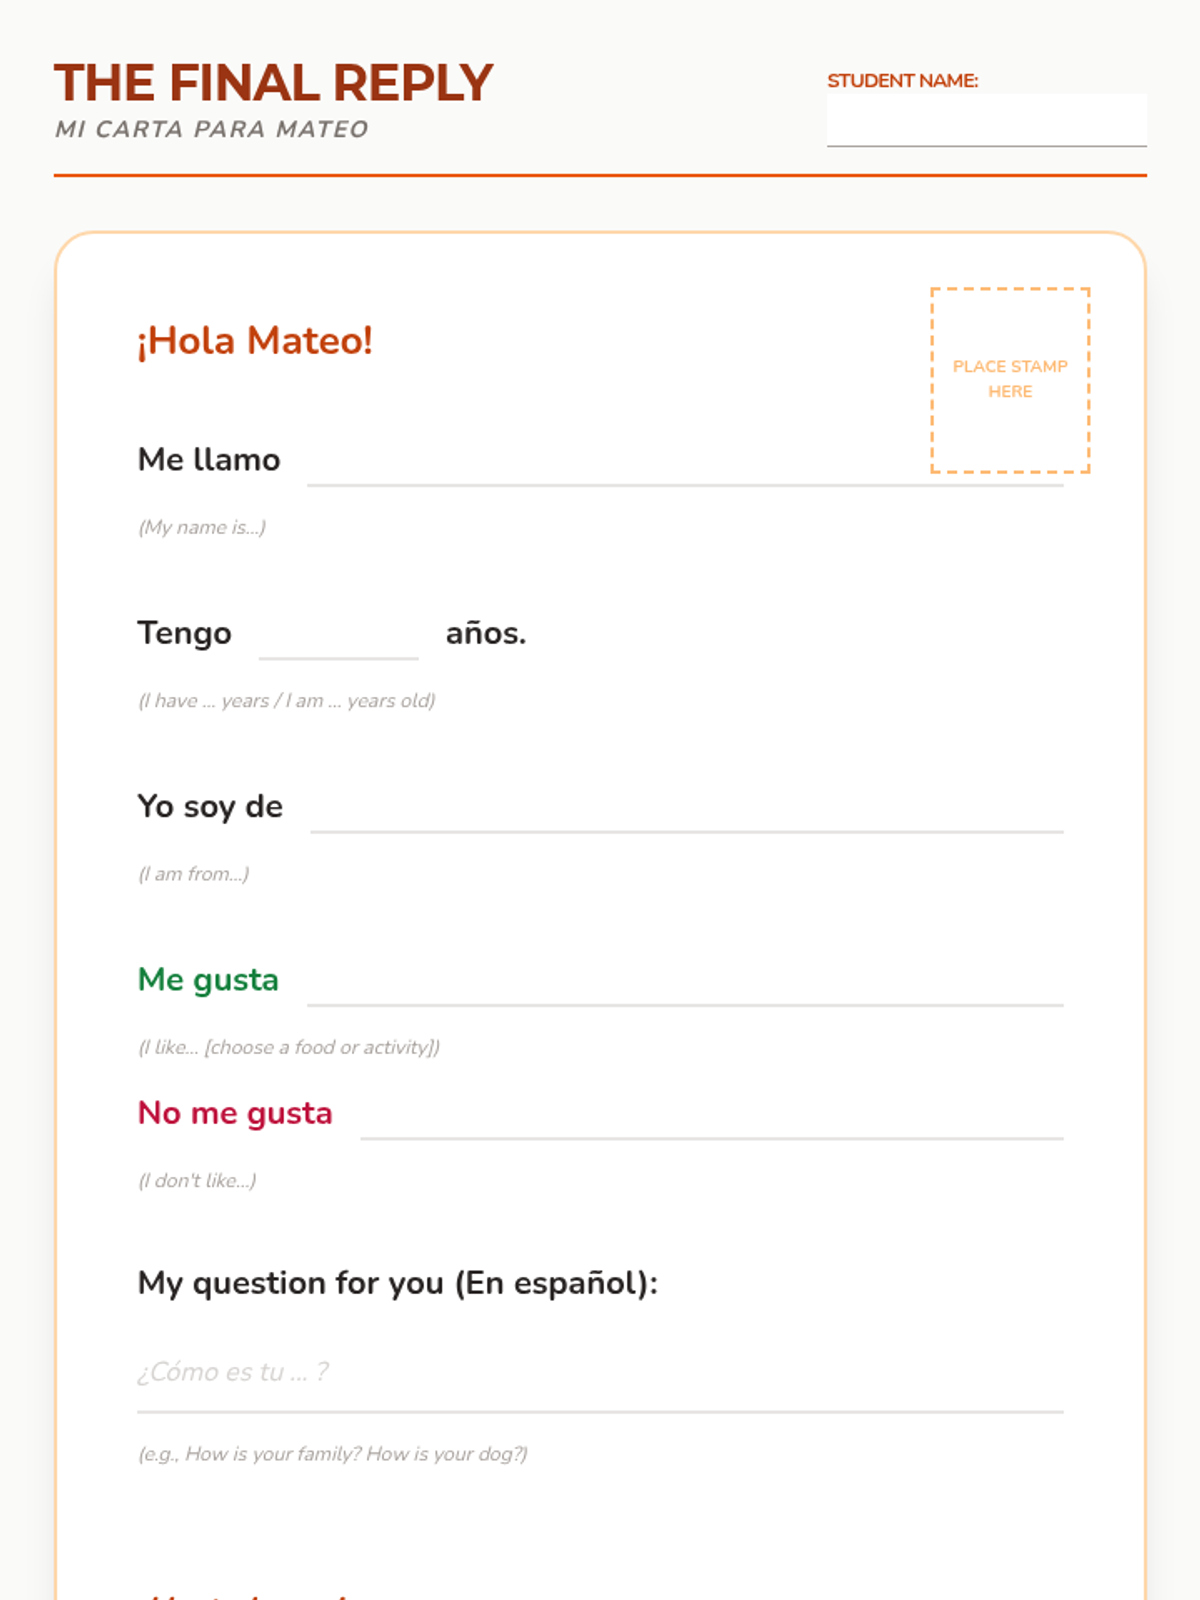Click the red No me gusta label
Image resolution: width=1200 pixels, height=1600 pixels.
pos(235,1113)
